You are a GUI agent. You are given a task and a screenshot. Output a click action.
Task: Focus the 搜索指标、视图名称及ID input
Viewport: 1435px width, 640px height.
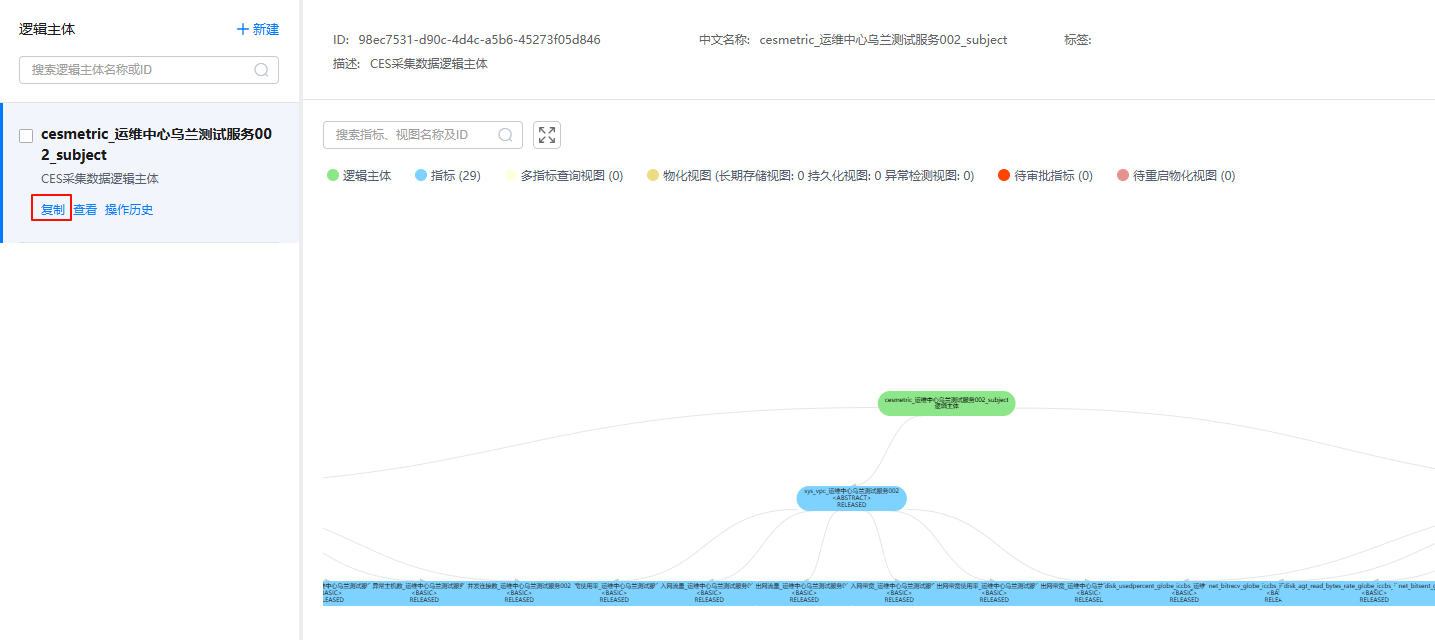410,135
